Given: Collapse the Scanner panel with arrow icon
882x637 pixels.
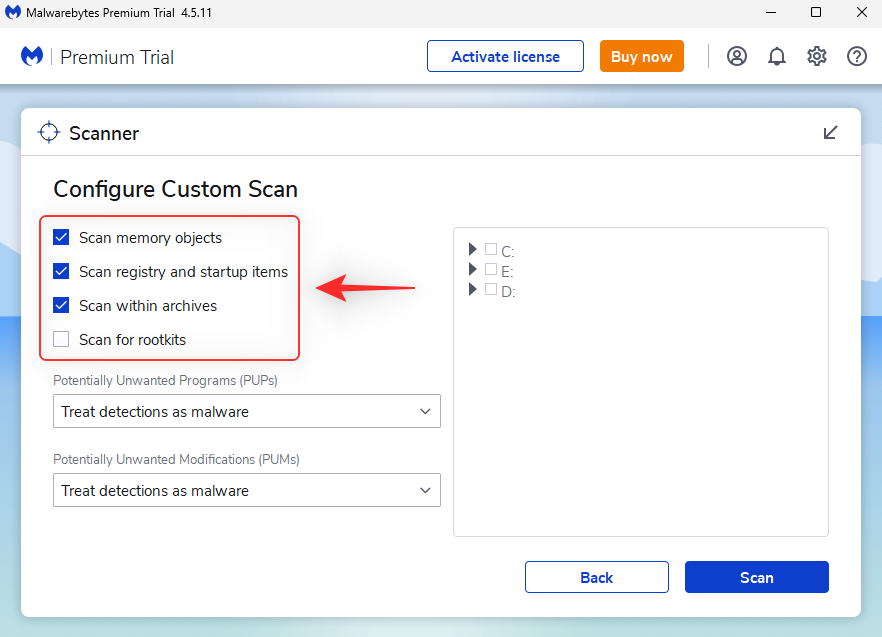Looking at the screenshot, I should point(830,133).
